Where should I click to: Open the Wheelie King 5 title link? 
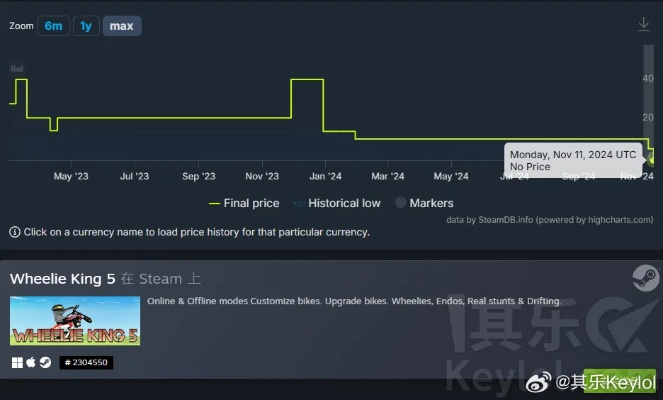63,279
